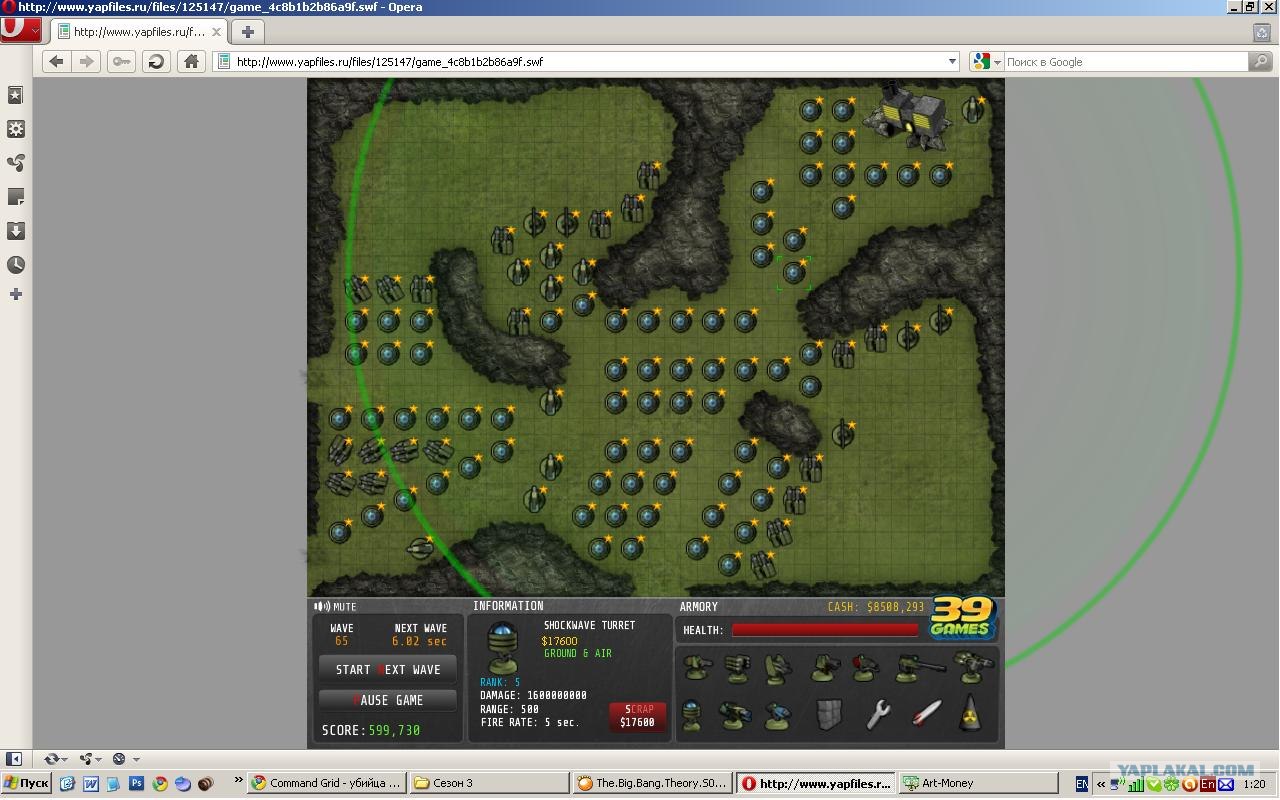Select the red-domed turret in the Armory
Image resolution: width=1280 pixels, height=800 pixels.
[865, 668]
